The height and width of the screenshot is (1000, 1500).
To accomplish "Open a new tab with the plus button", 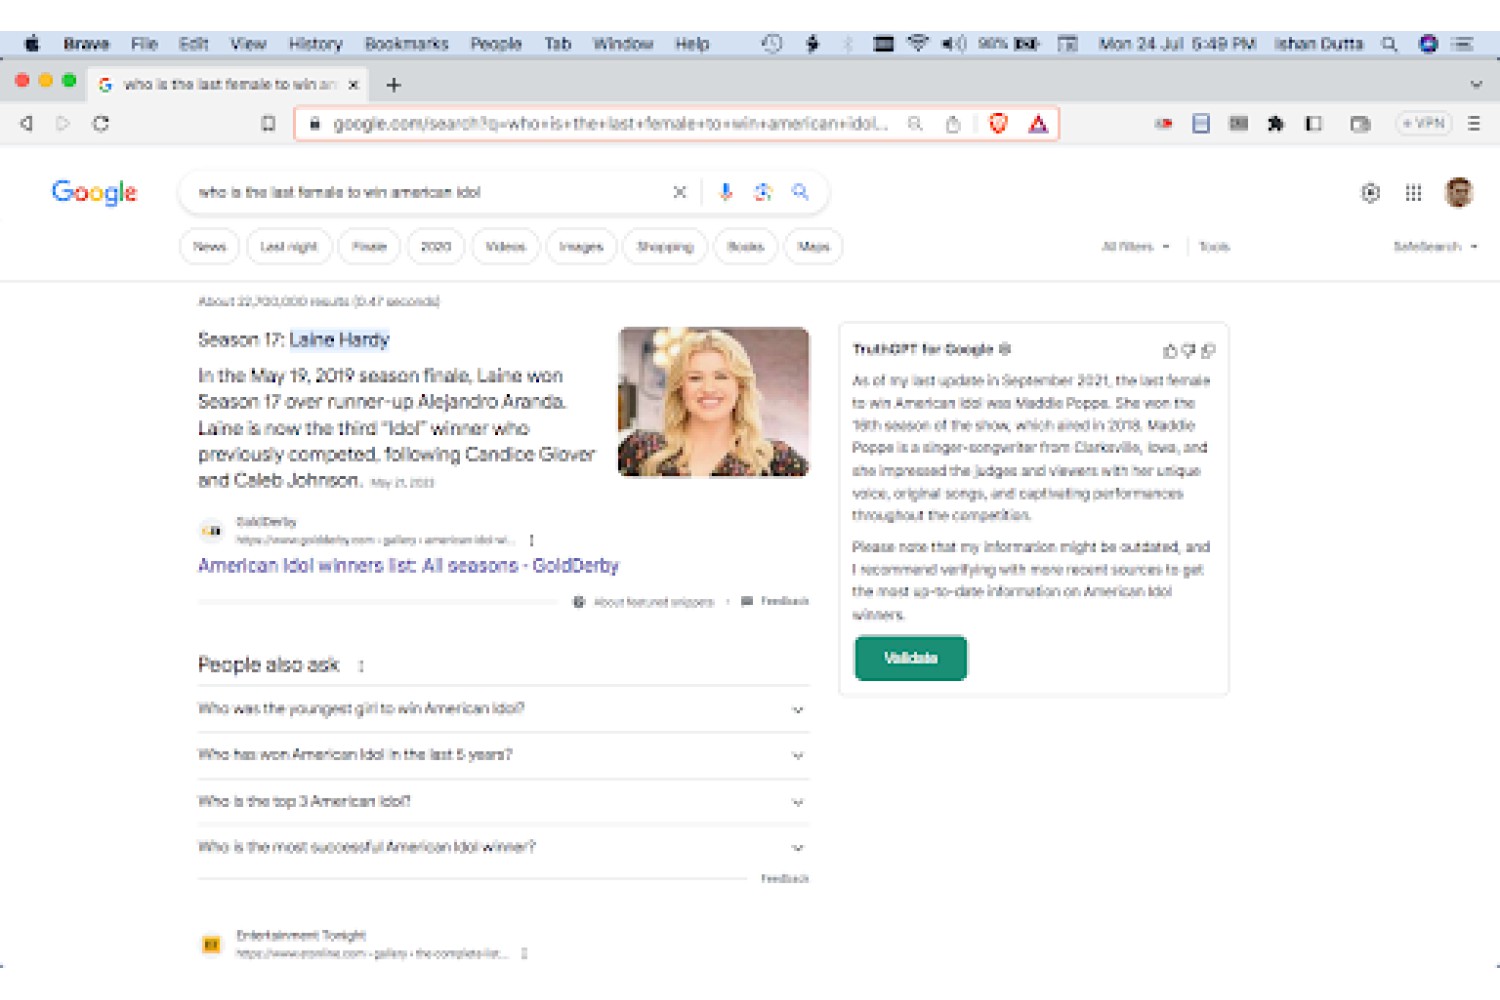I will [x=394, y=85].
